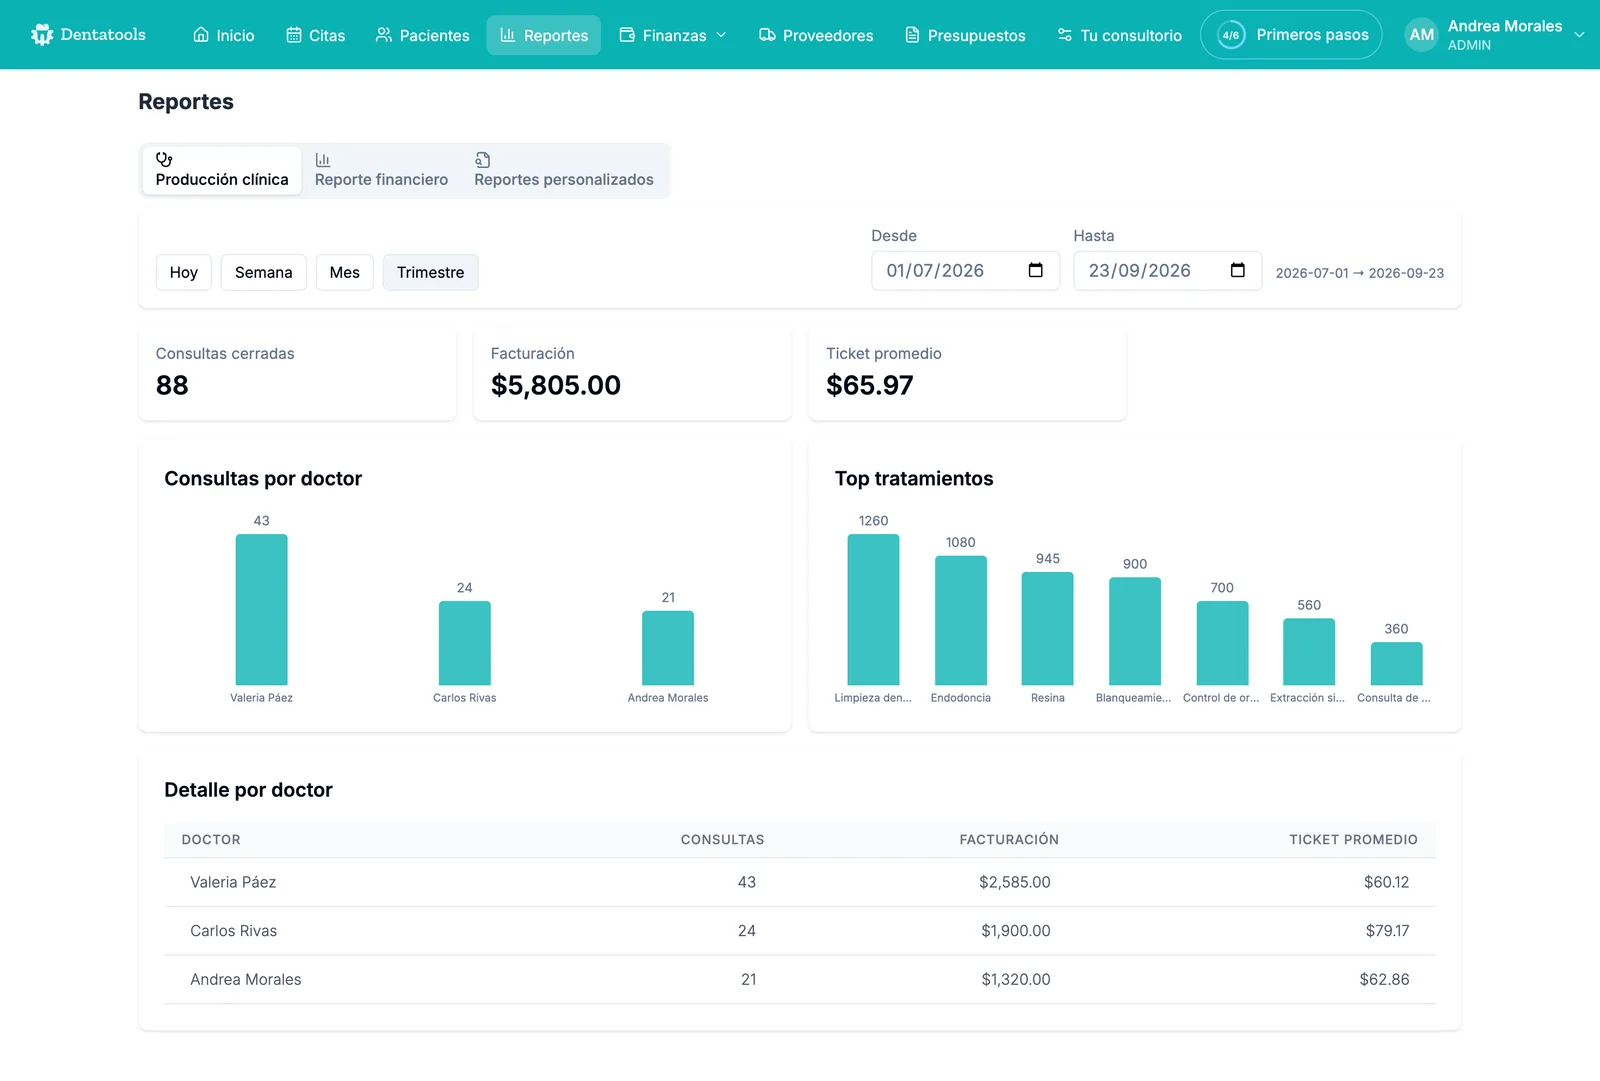Click the Valeria Páez bar in chart
Image resolution: width=1600 pixels, height=1081 pixels.
click(x=262, y=609)
